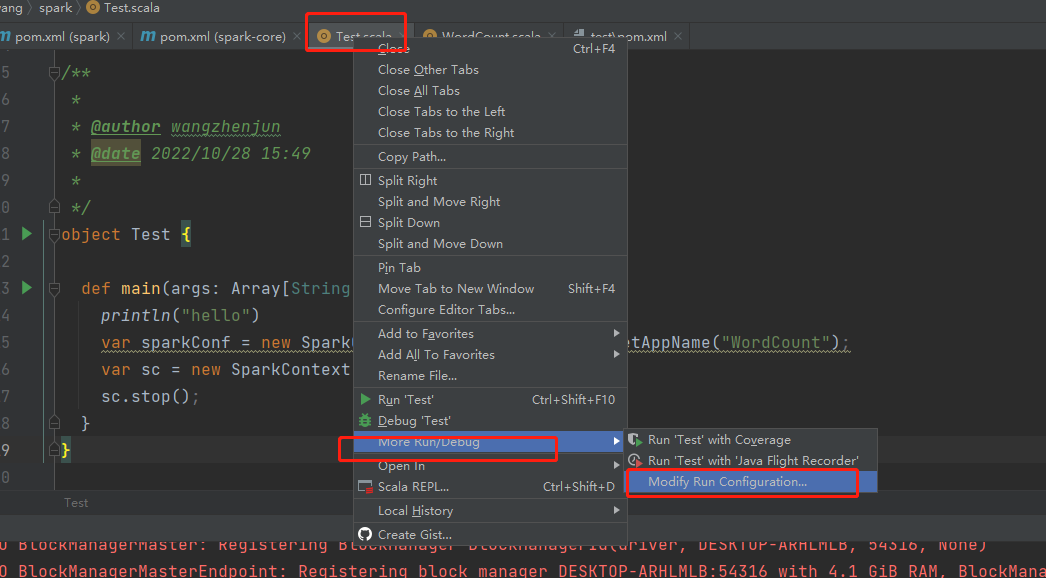Select Run 'Test' with Coverage

(718, 440)
